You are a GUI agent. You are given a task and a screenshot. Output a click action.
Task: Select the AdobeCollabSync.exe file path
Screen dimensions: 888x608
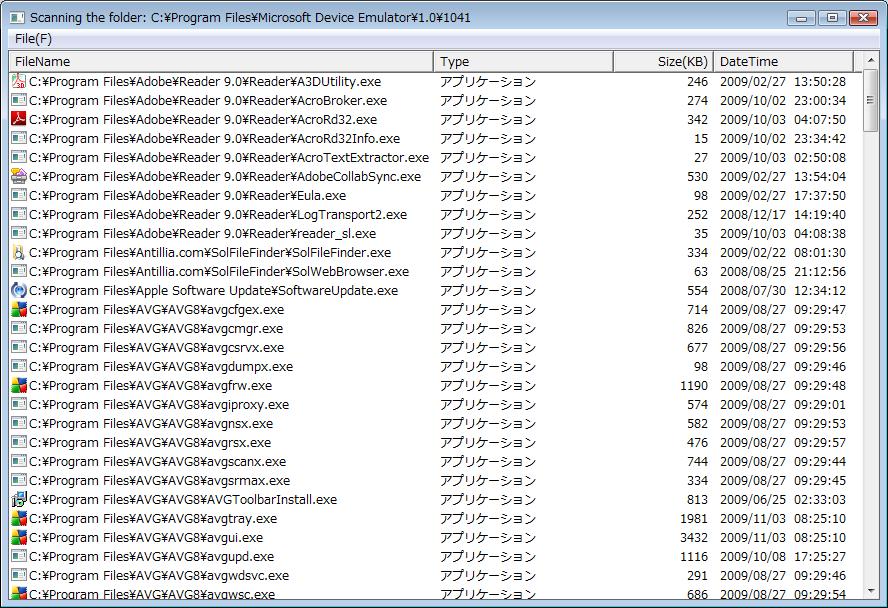tap(225, 177)
